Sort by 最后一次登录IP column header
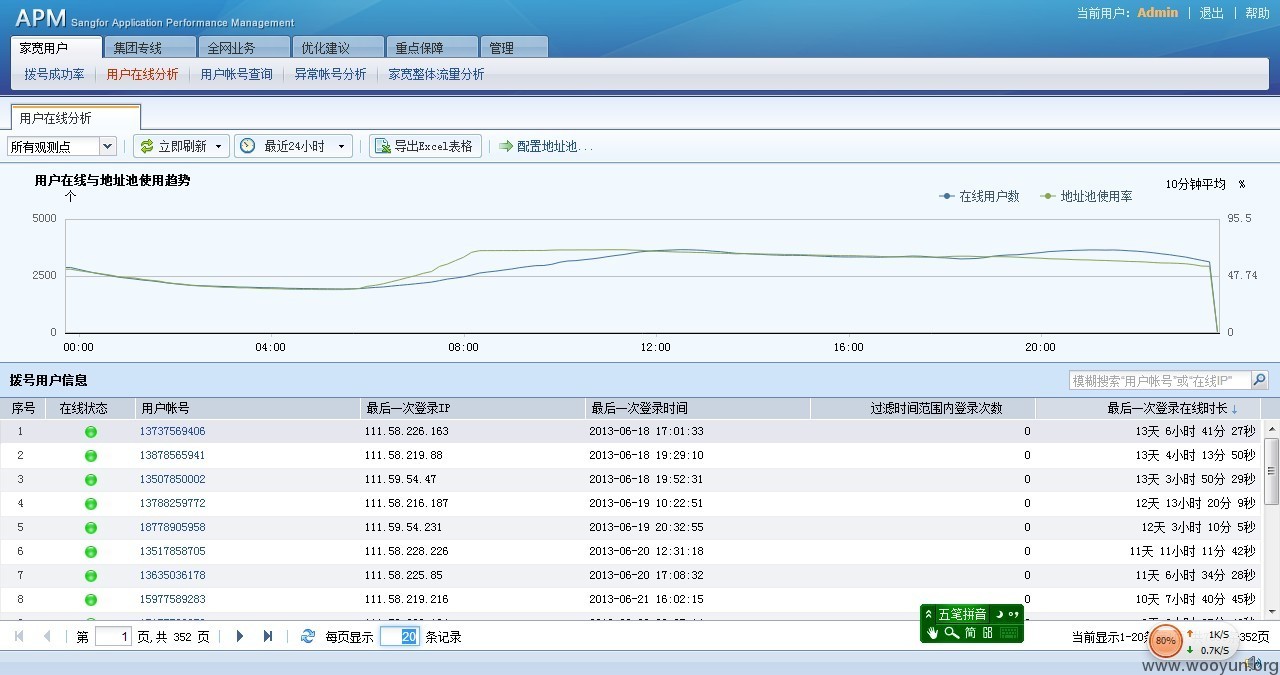The height and width of the screenshot is (675, 1280). tap(472, 408)
